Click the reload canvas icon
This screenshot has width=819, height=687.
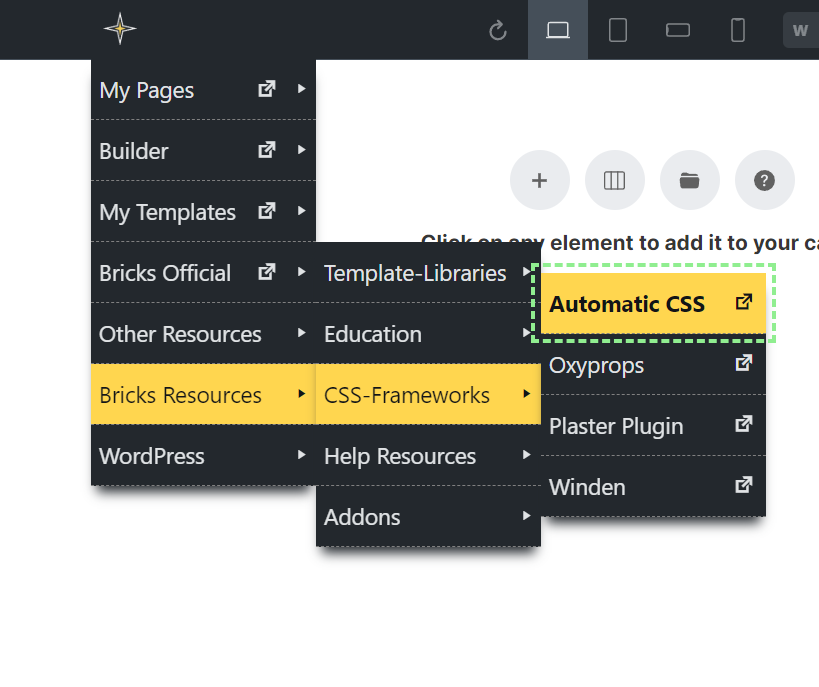tap(498, 31)
